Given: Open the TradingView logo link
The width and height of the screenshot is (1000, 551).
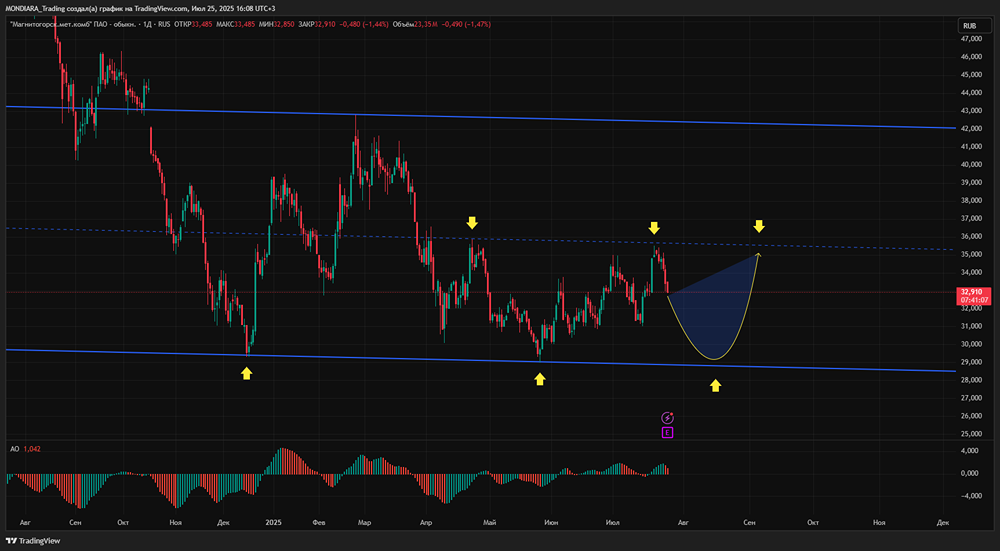Looking at the screenshot, I should coord(33,541).
